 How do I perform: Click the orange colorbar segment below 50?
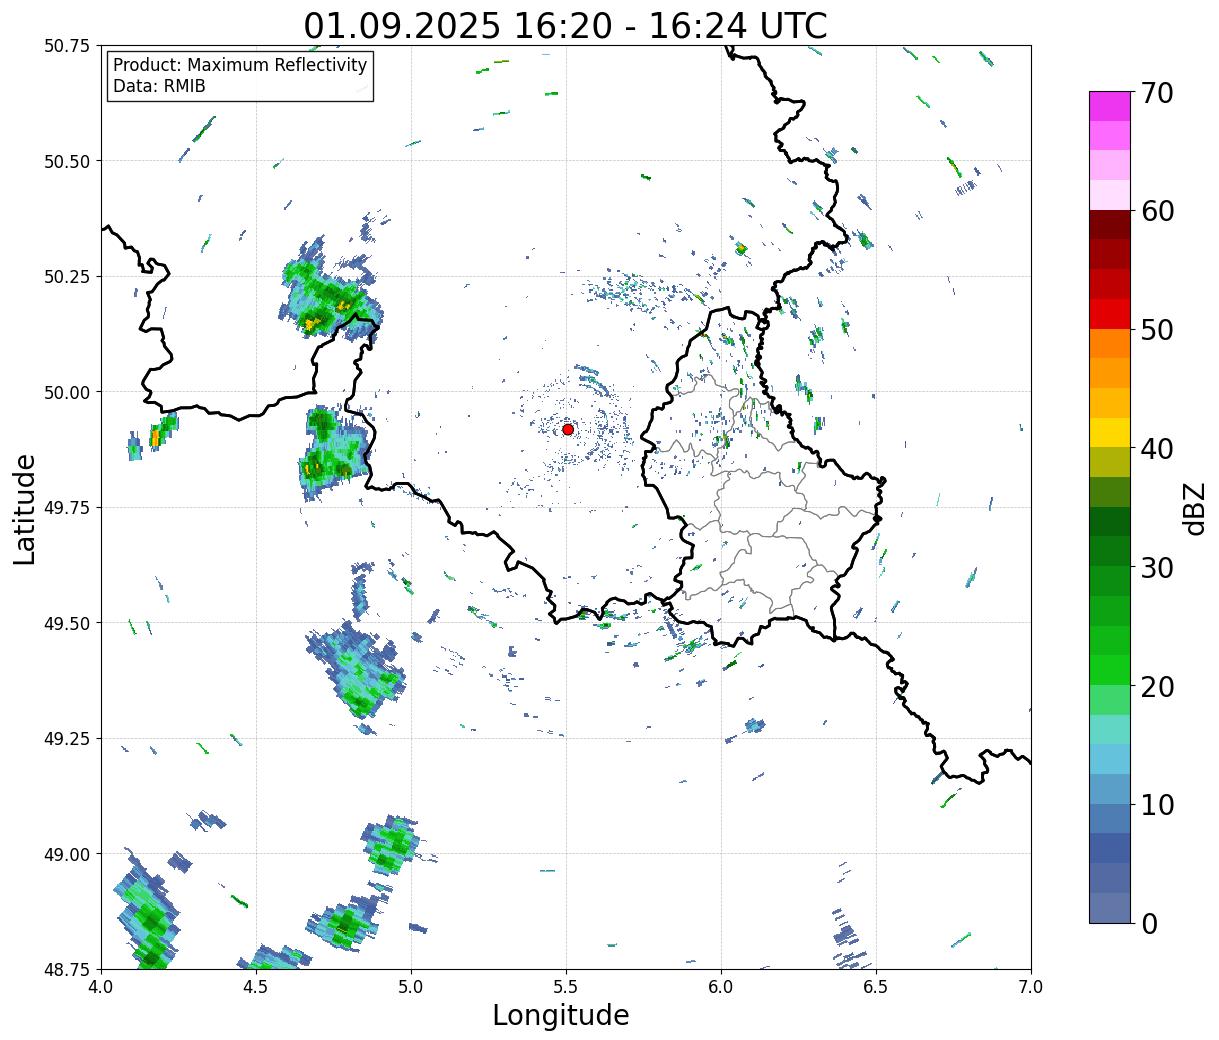tap(1110, 344)
